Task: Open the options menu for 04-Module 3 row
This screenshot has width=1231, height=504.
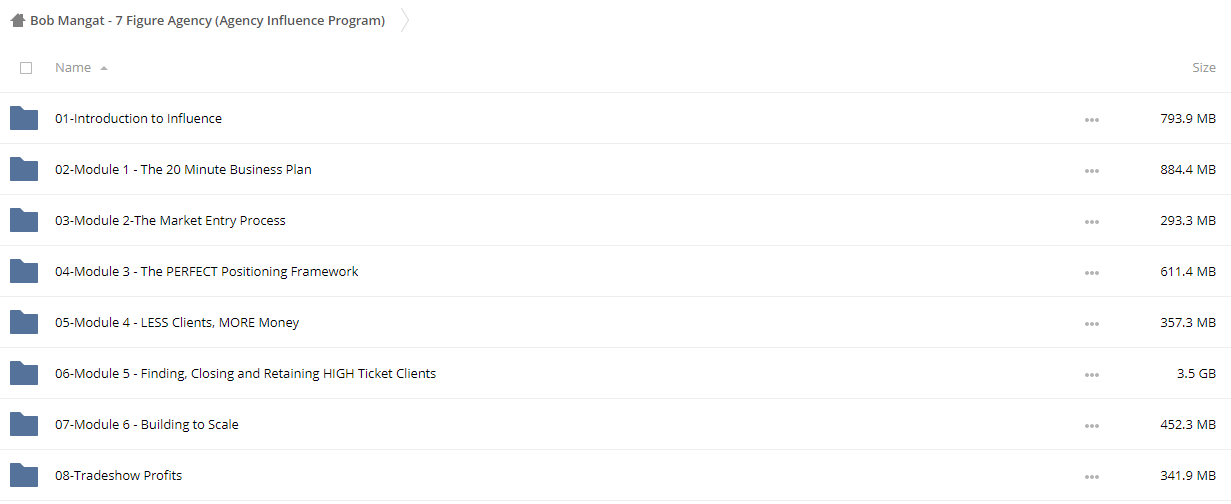Action: coord(1091,273)
